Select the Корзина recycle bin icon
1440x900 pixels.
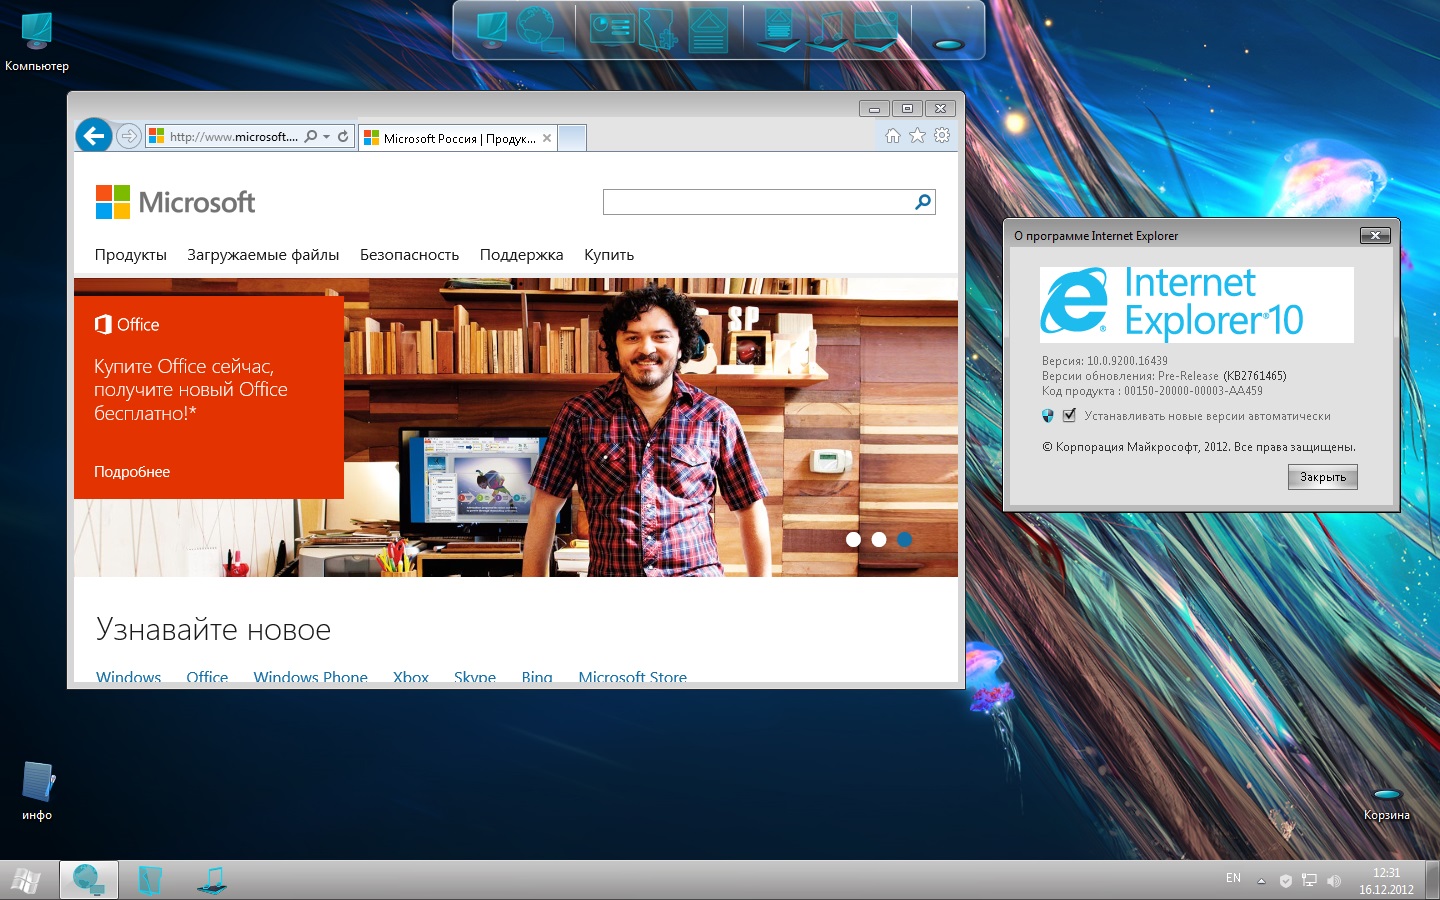point(1387,804)
